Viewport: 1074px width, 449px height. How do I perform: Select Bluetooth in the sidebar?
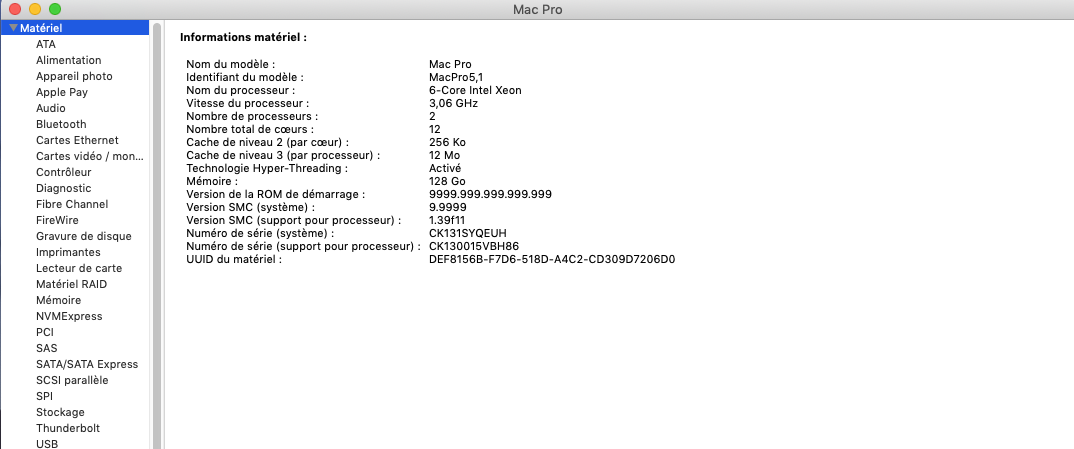pyautogui.click(x=61, y=124)
